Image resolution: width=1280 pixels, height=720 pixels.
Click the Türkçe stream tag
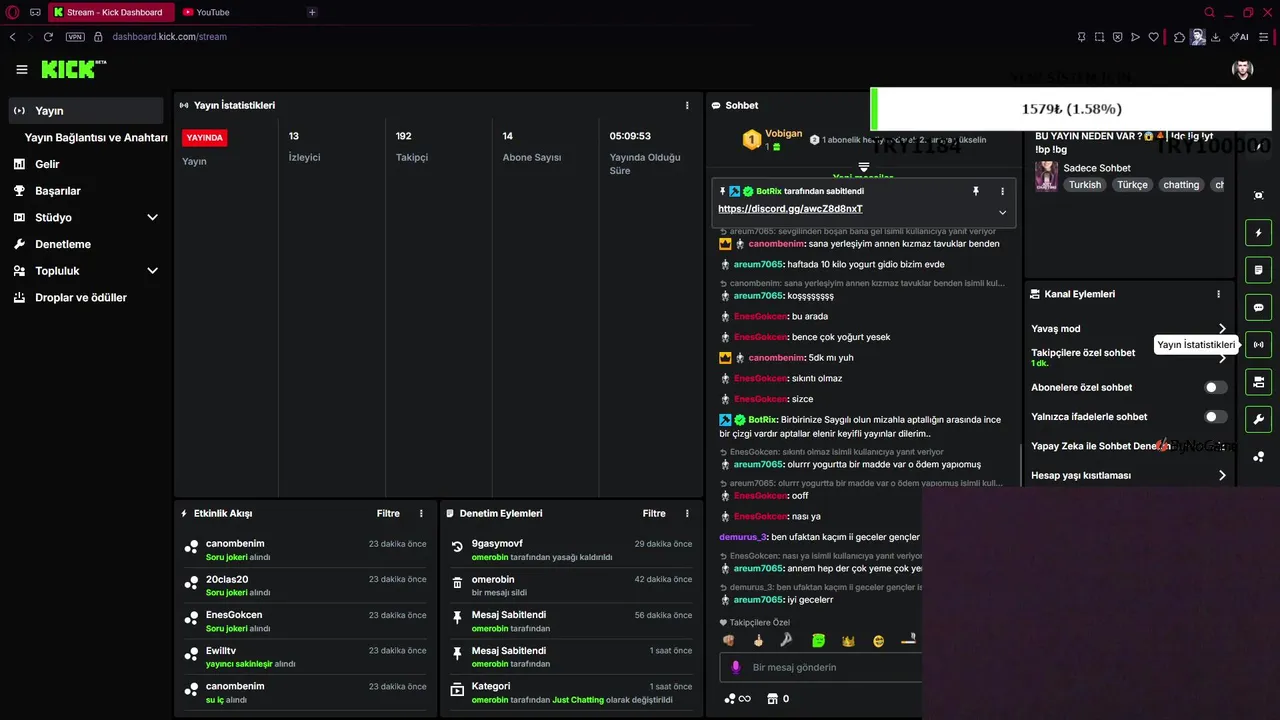1132,185
